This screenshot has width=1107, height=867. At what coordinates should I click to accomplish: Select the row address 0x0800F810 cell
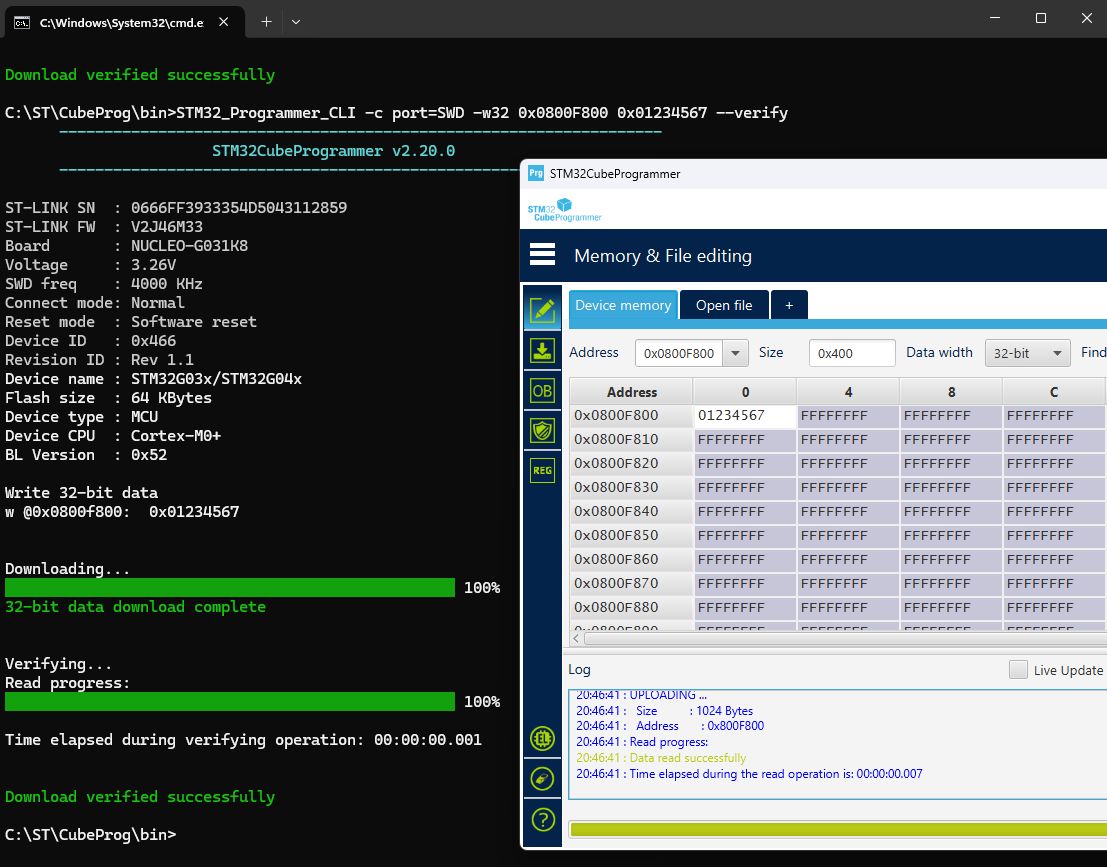click(631, 440)
